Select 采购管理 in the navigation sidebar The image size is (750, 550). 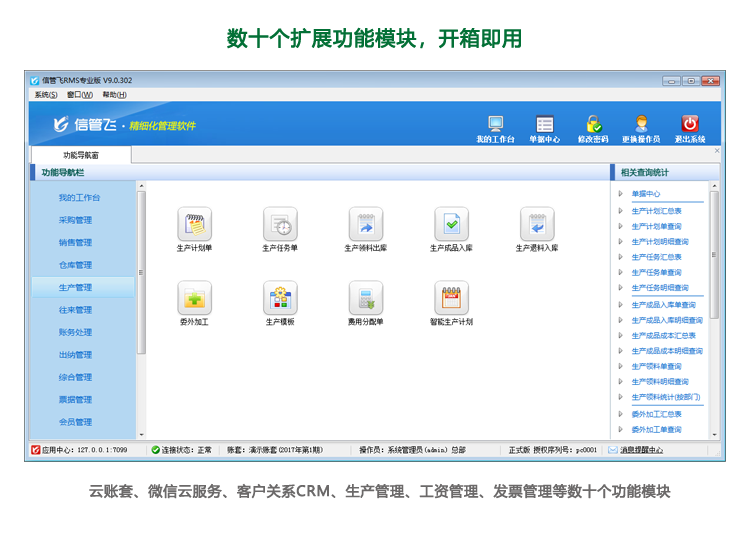tap(75, 220)
